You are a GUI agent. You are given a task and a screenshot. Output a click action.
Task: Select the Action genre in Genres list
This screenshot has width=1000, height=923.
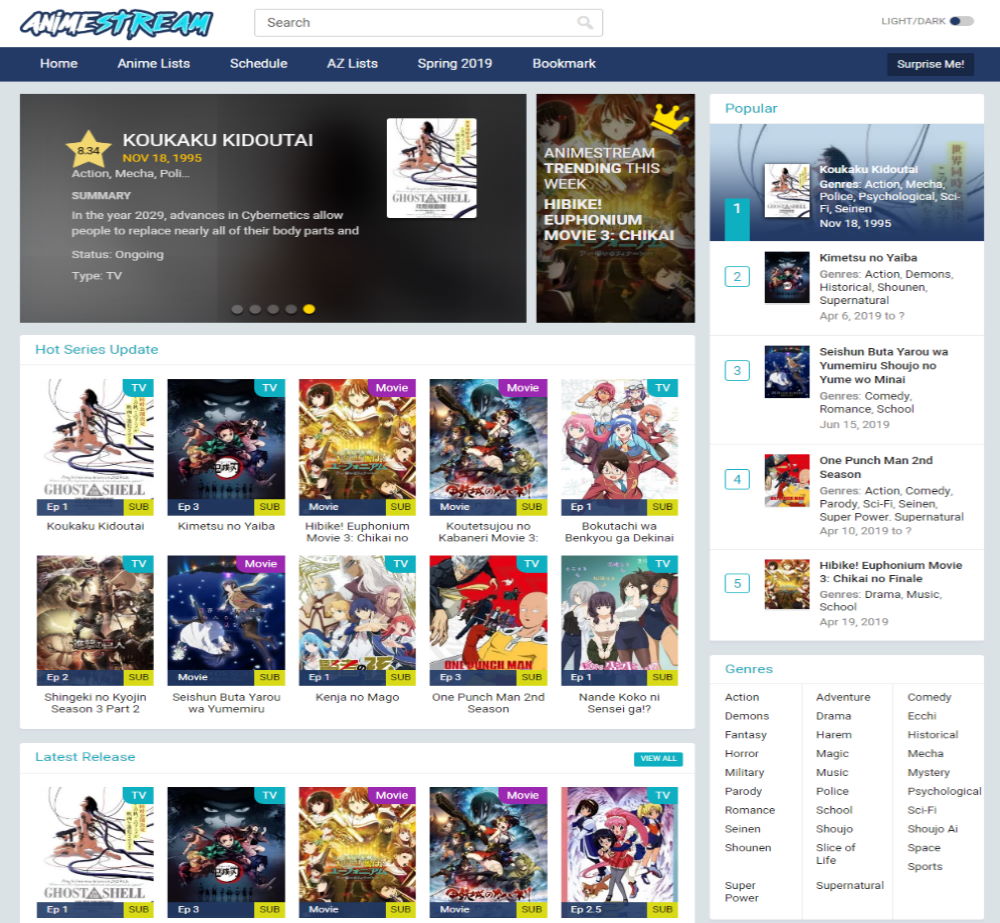tap(742, 697)
